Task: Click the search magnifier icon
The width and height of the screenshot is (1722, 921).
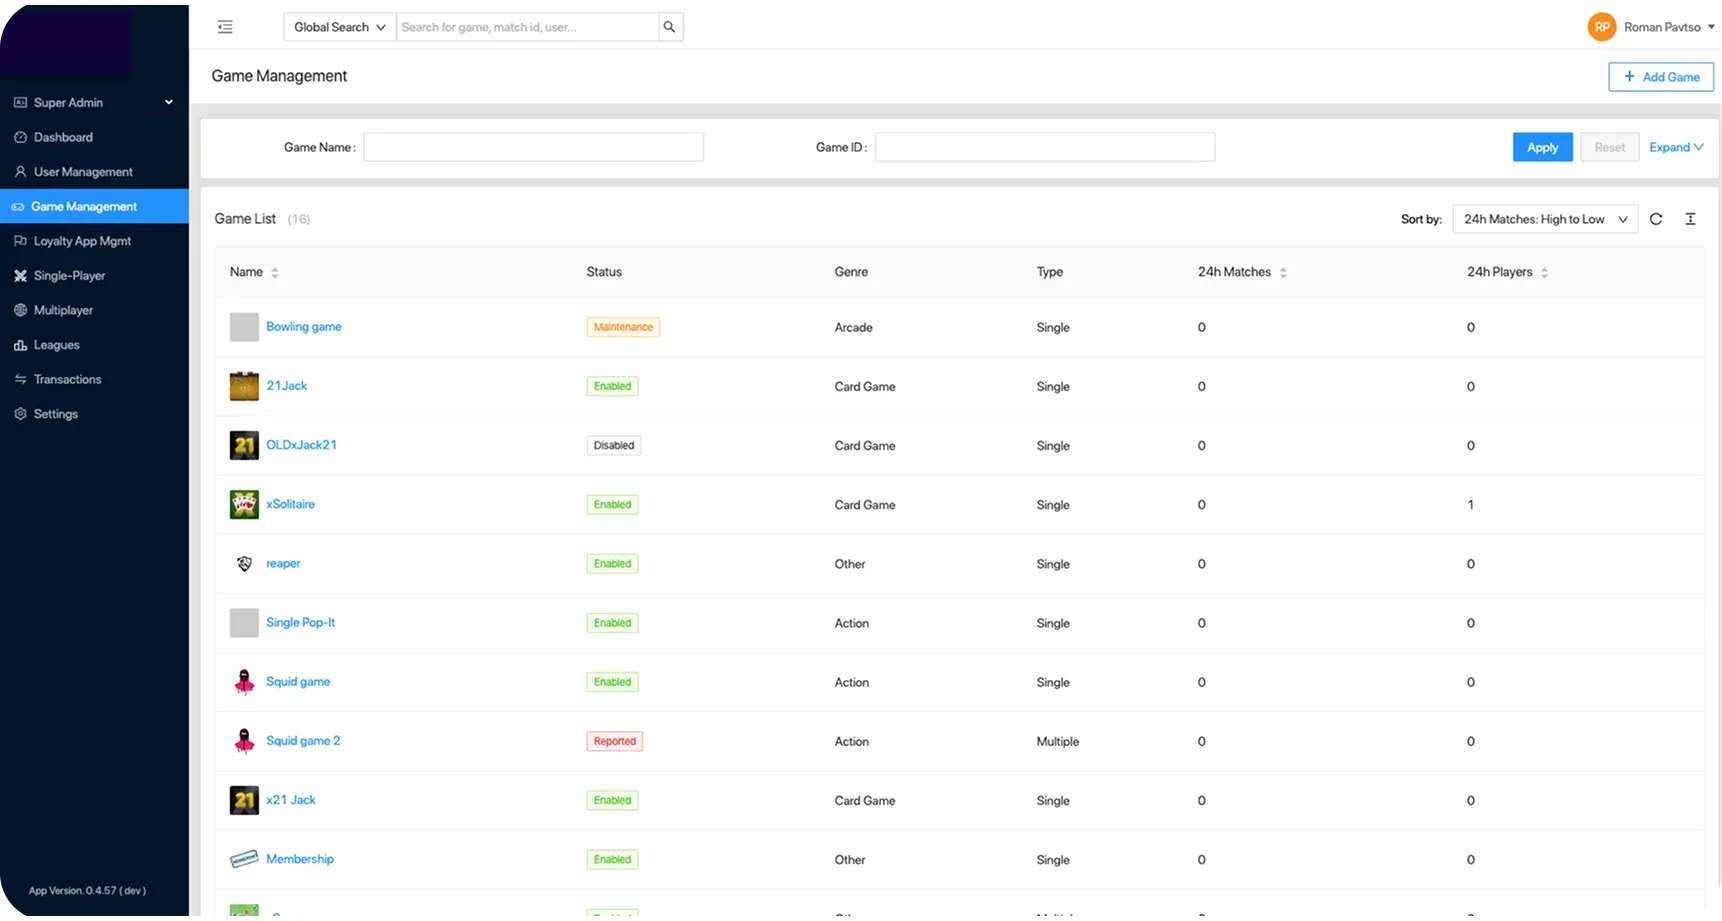Action: [x=670, y=27]
